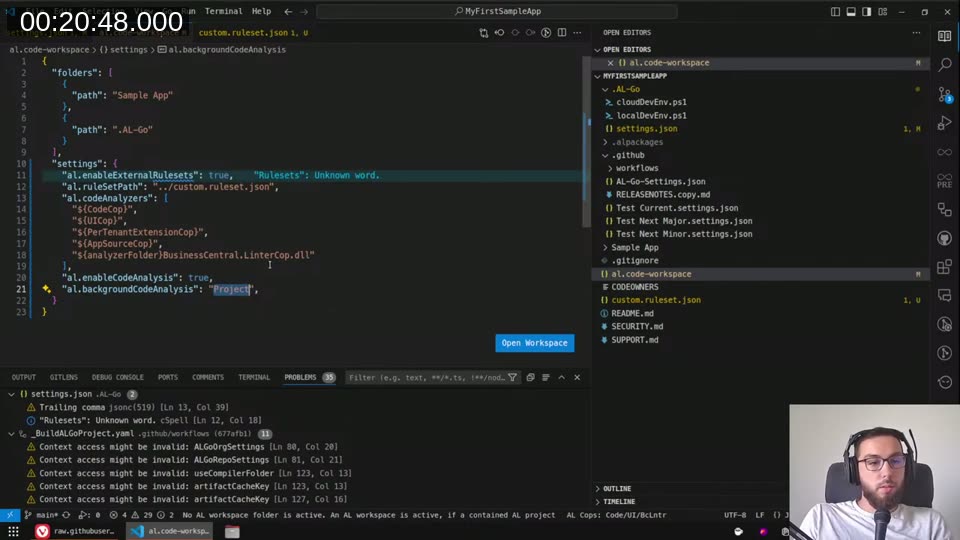The image size is (960, 540).
Task: Toggle the secondary sidebar layout button
Action: [x=866, y=12]
